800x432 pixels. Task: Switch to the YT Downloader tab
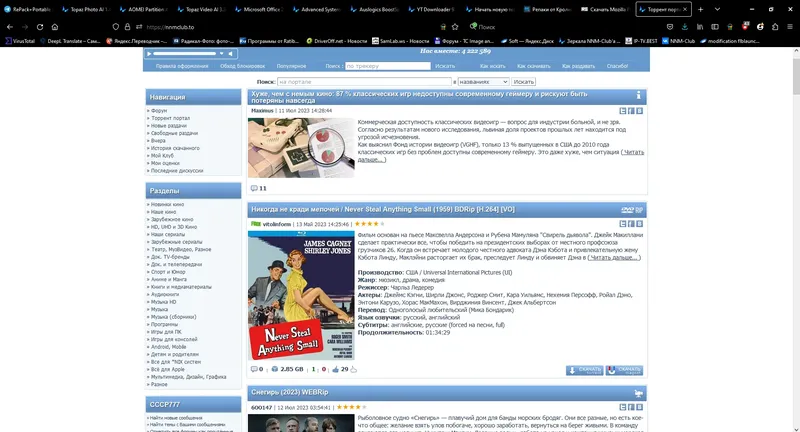434,9
